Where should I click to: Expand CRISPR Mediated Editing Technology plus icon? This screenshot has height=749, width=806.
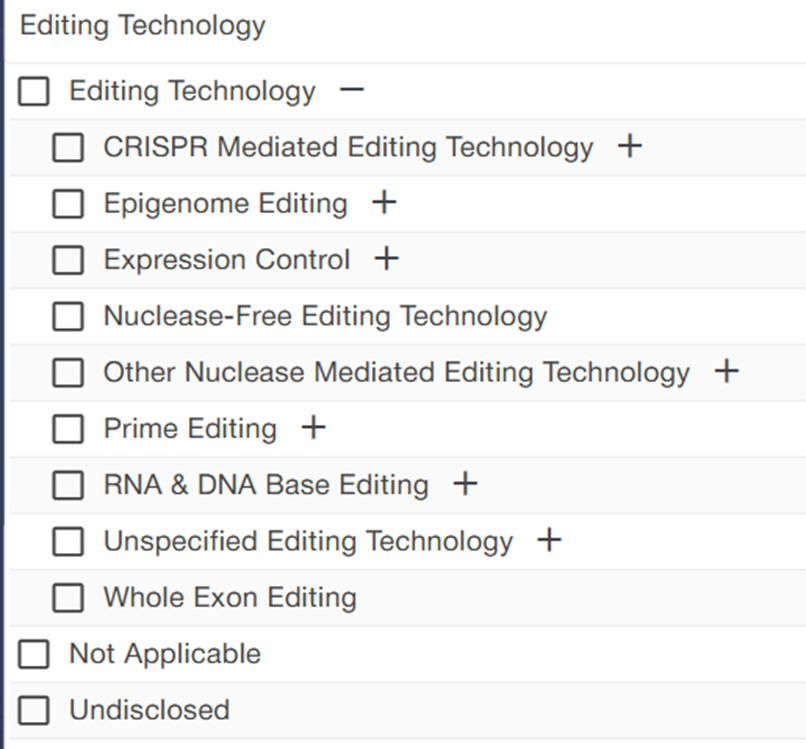pyautogui.click(x=629, y=147)
